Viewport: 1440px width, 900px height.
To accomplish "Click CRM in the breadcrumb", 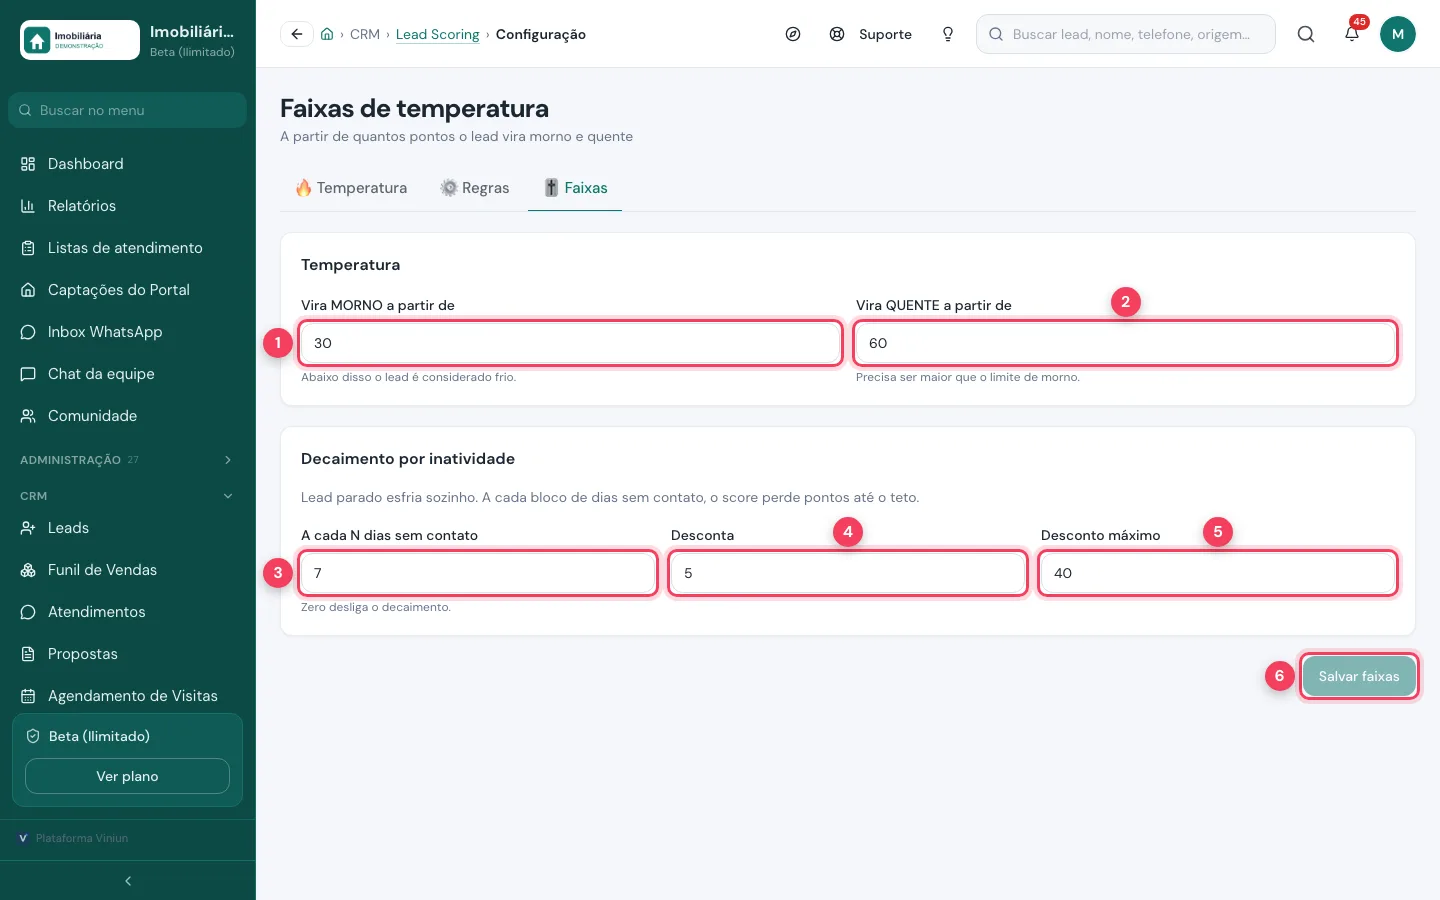I will (365, 34).
